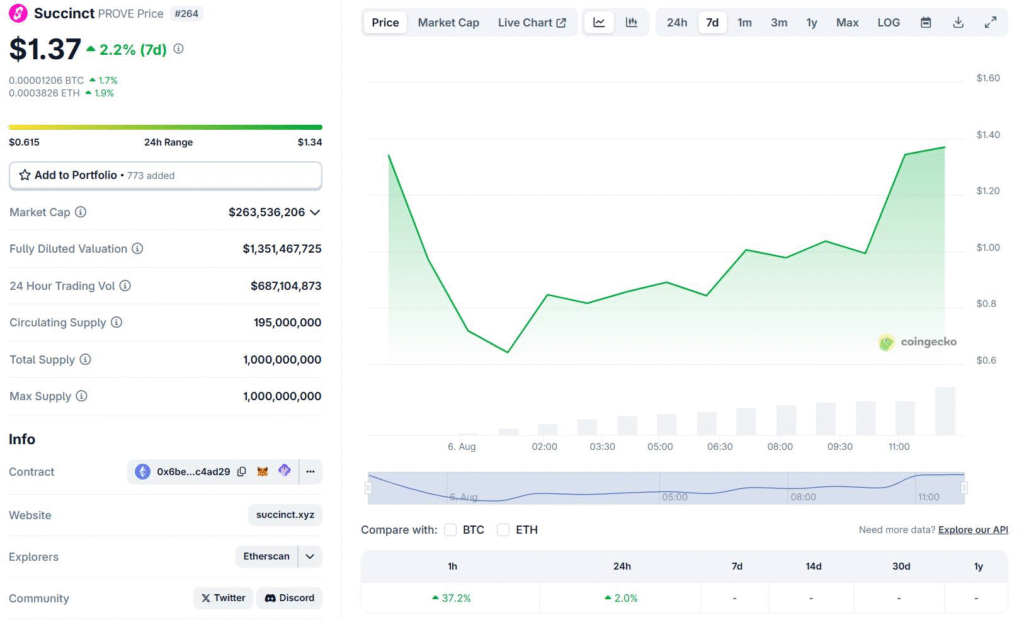Click Add to Portfolio button
Viewport: 1024px width, 620px height.
[165, 176]
